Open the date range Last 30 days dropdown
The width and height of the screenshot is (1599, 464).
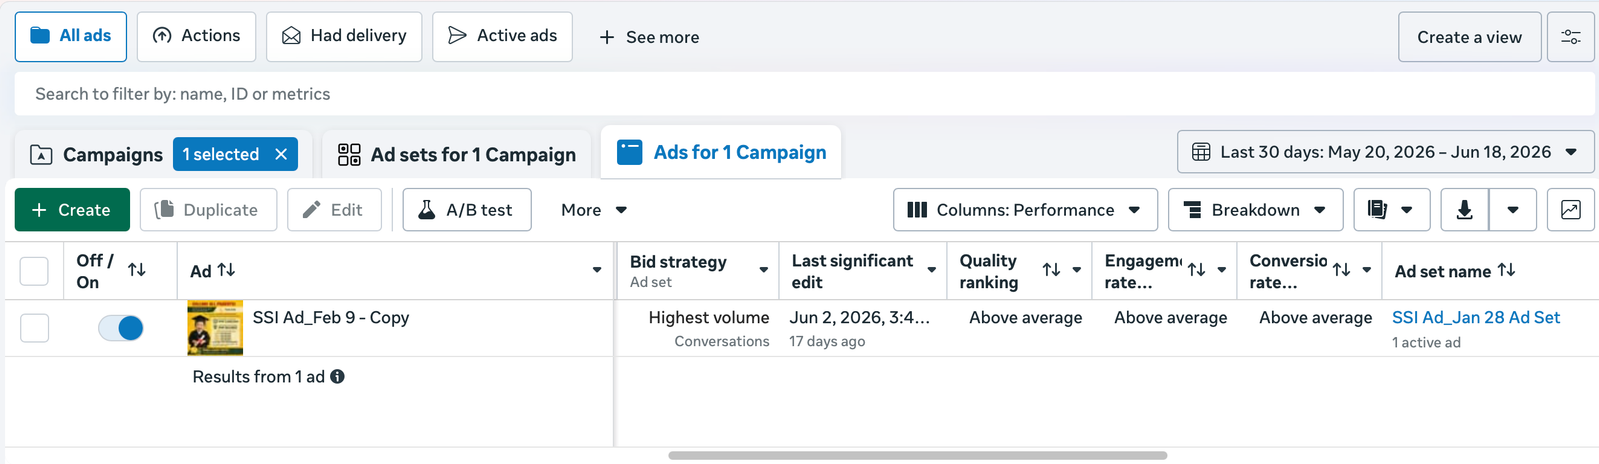pos(1386,152)
